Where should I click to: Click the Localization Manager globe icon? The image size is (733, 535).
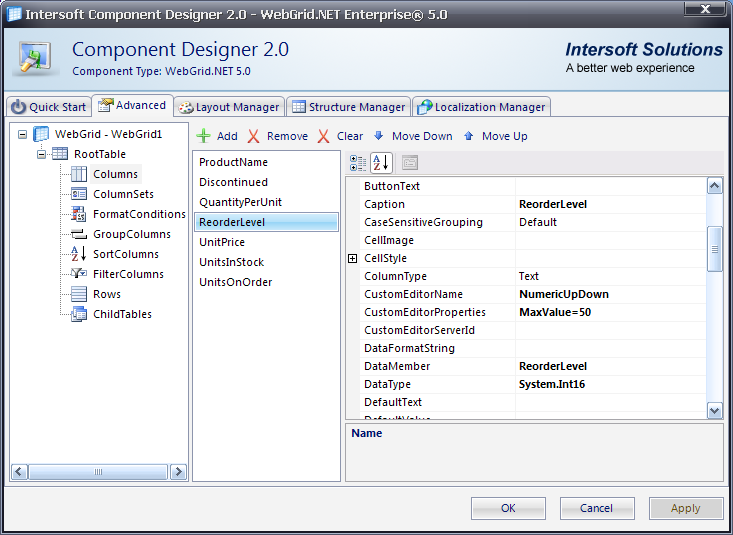tap(424, 107)
